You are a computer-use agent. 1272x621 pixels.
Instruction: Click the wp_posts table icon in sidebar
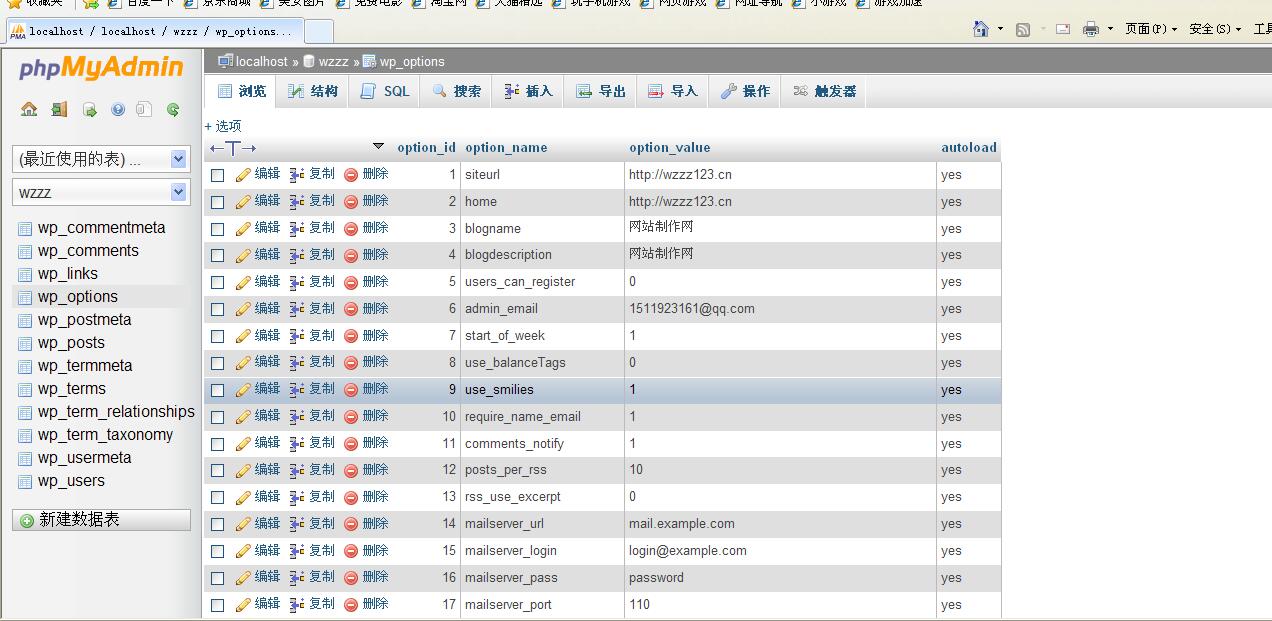(x=25, y=343)
